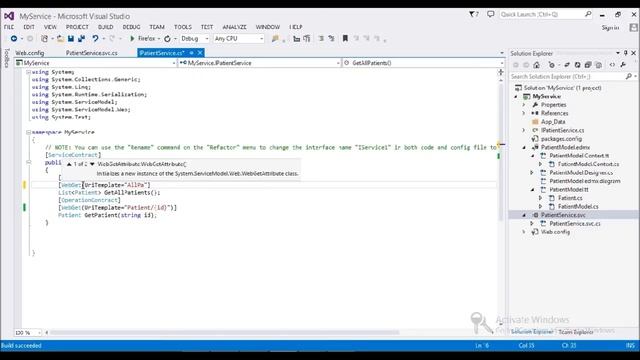Viewport: 640px width, 360px height.
Task: Open the zoom level 120 % dropdown
Action: [28, 333]
